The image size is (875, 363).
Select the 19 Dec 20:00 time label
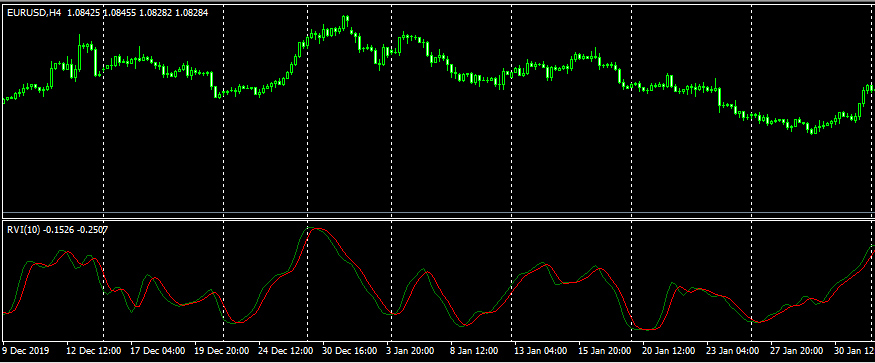222,351
